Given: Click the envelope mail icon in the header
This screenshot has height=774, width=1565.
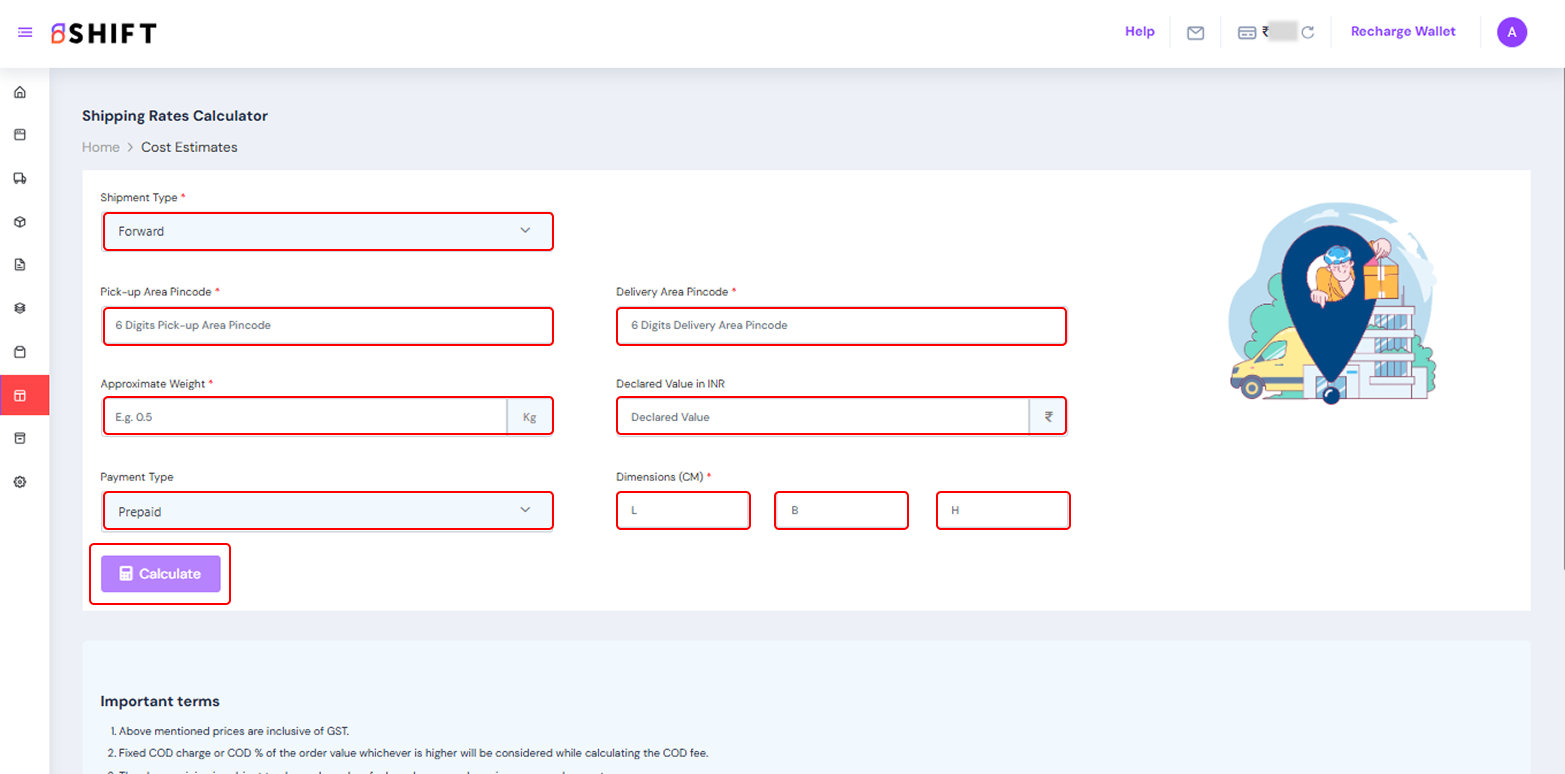Looking at the screenshot, I should coord(1195,33).
